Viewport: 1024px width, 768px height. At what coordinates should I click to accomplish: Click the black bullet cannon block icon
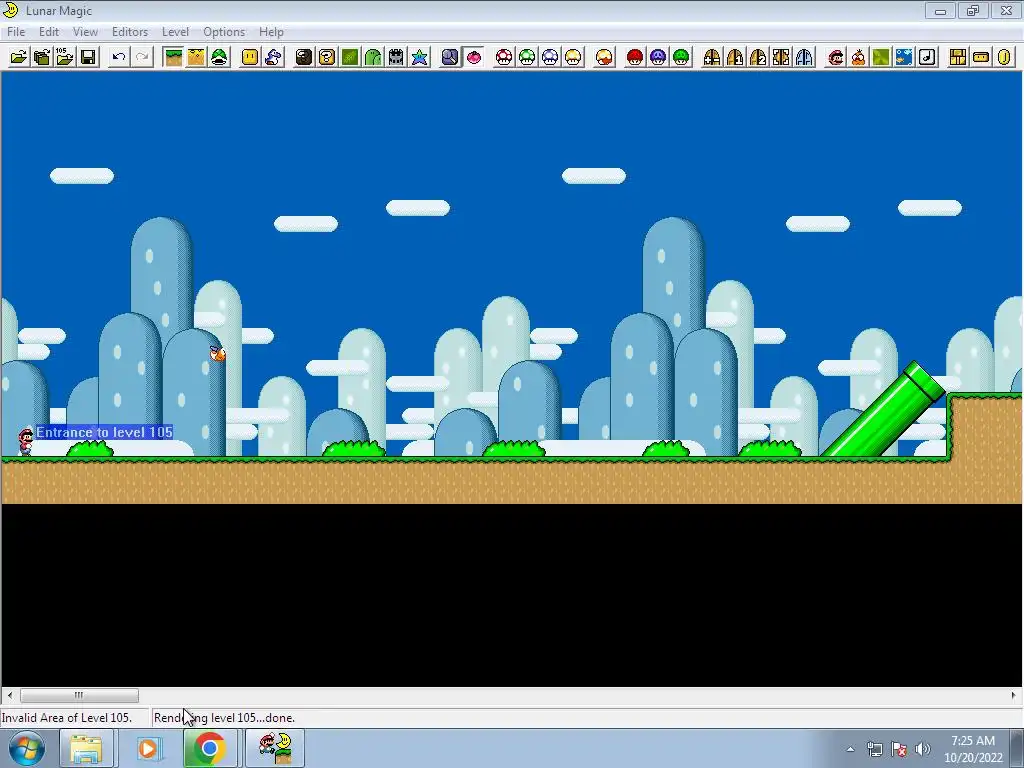coord(304,57)
